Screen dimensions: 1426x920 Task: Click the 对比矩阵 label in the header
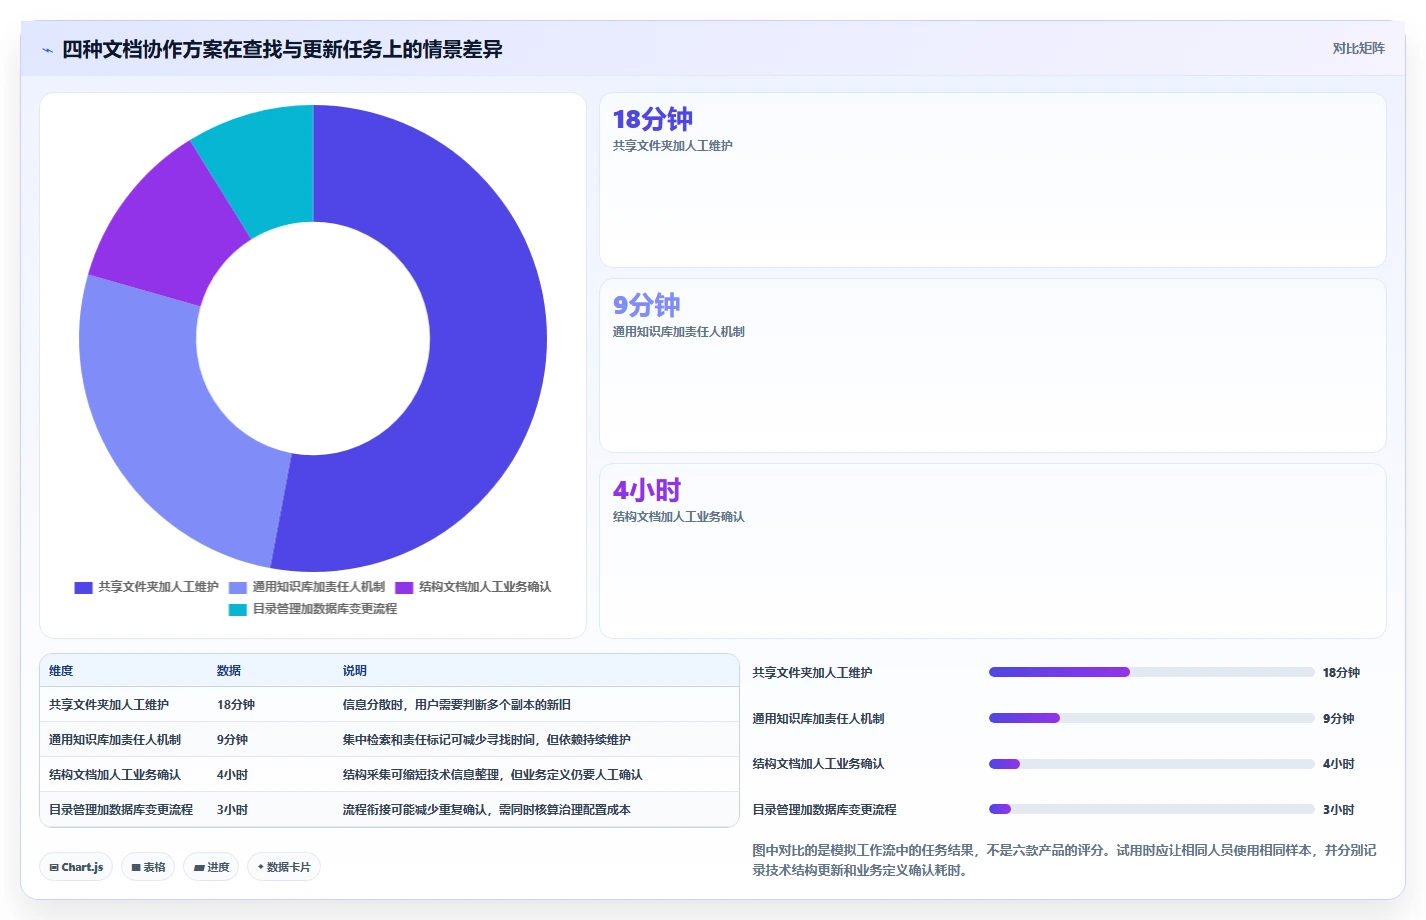click(x=1358, y=48)
